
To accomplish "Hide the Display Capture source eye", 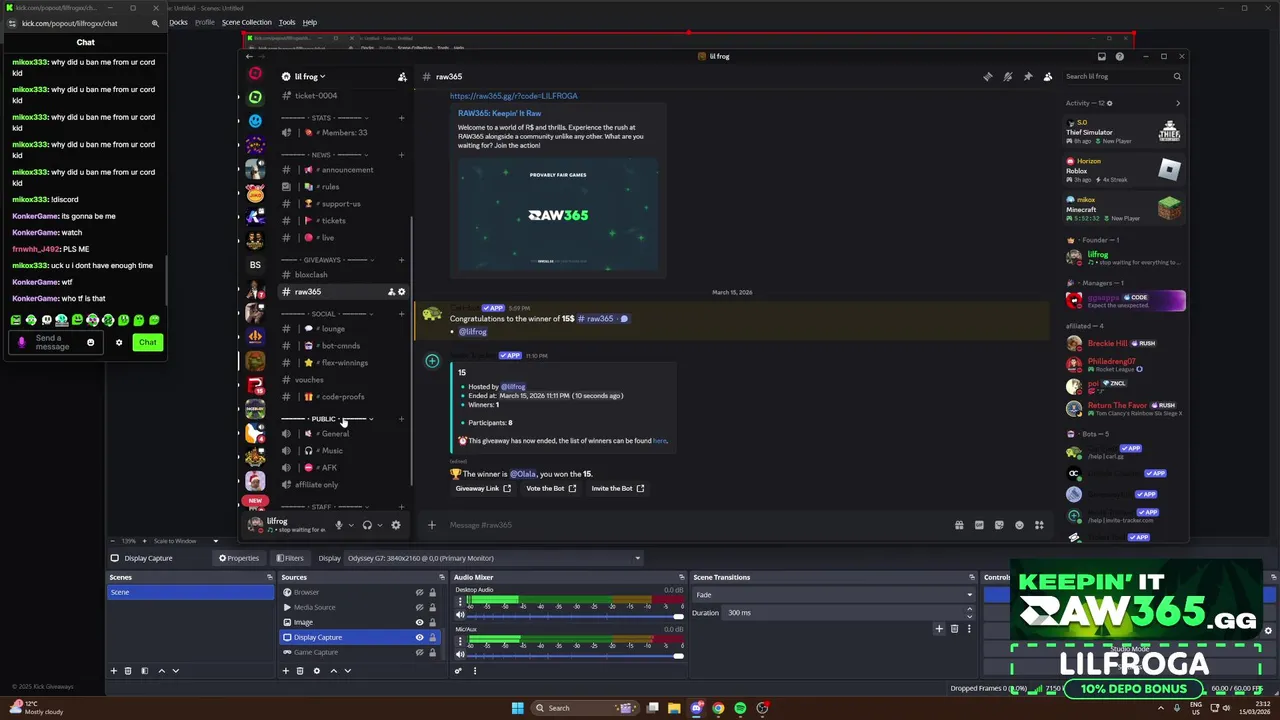I will (419, 637).
